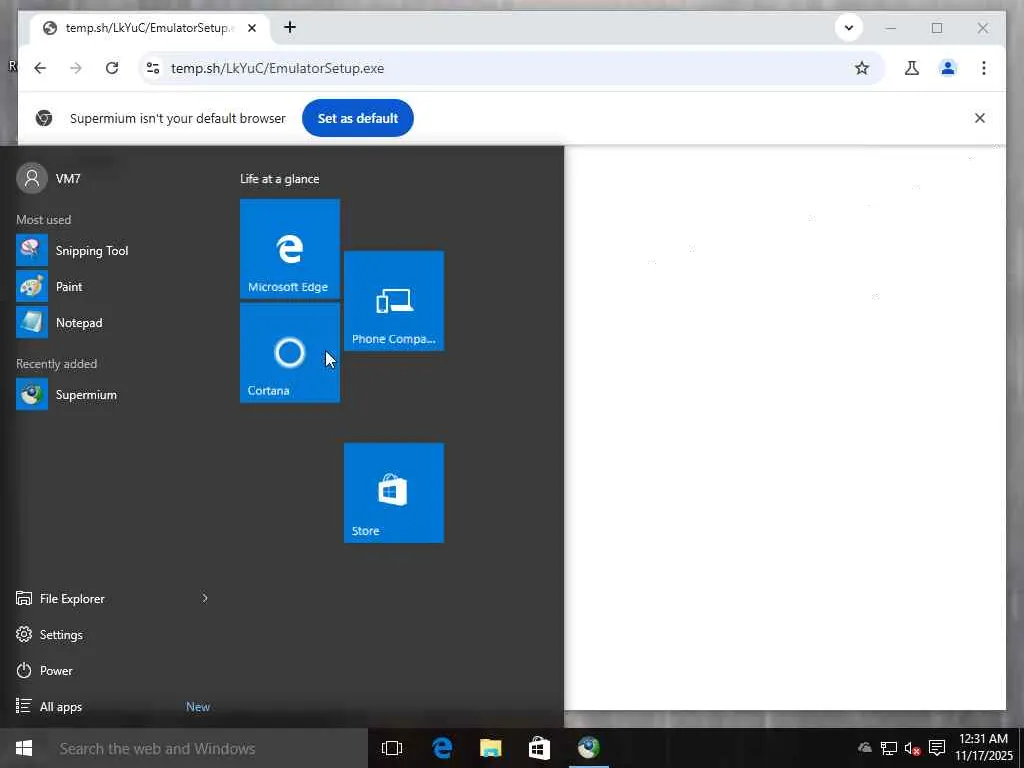
Task: Launch Notepad from Most used
Action: click(111, 323)
